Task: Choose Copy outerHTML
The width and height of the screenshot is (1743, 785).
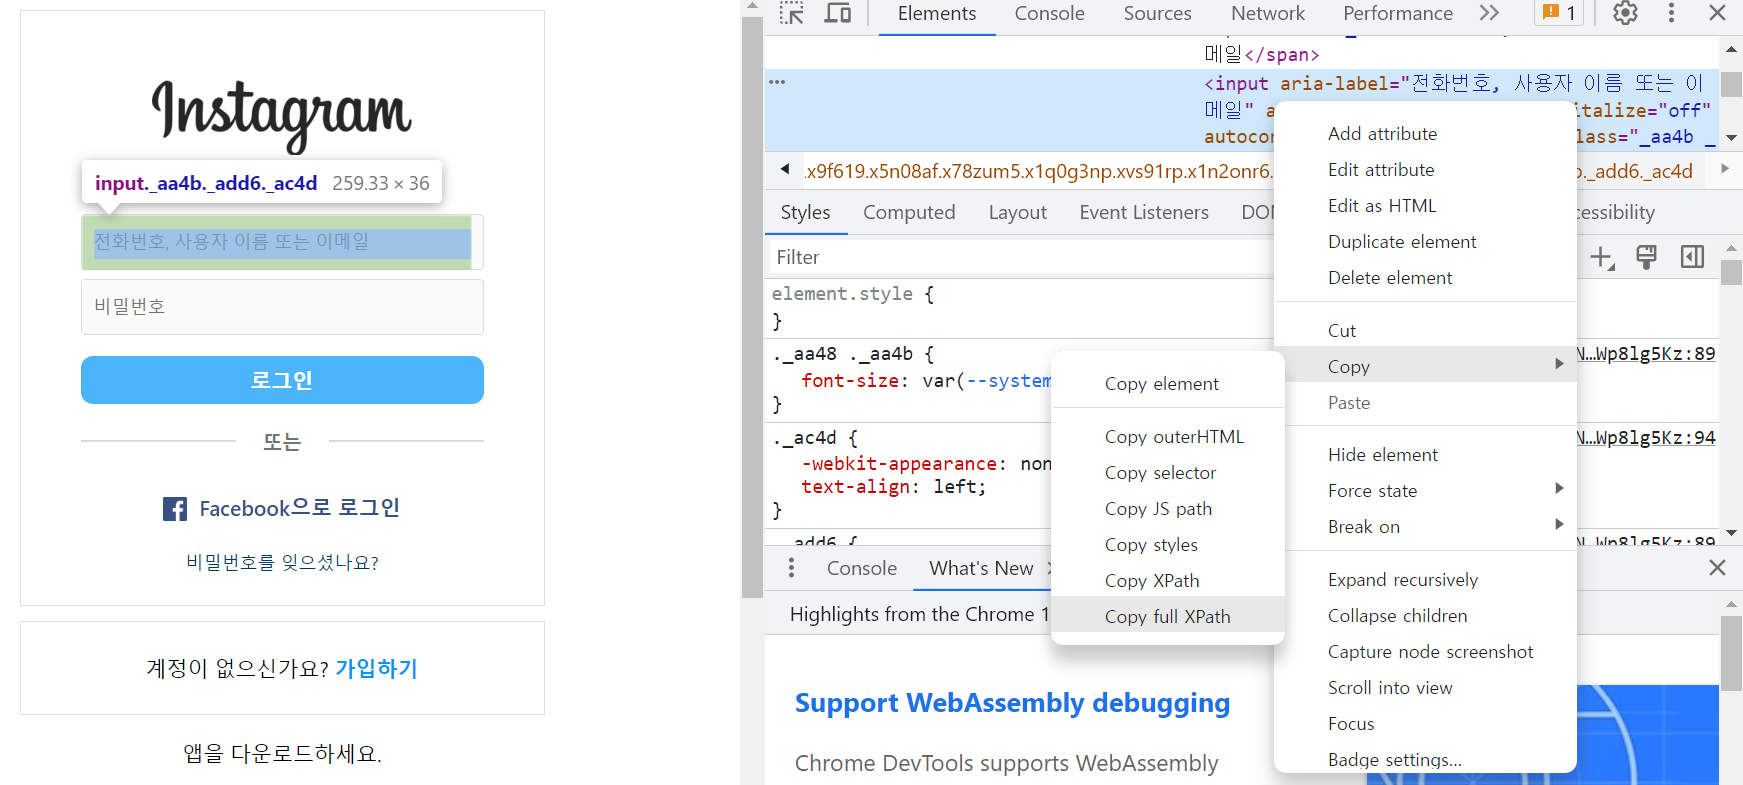Action: [x=1168, y=437]
